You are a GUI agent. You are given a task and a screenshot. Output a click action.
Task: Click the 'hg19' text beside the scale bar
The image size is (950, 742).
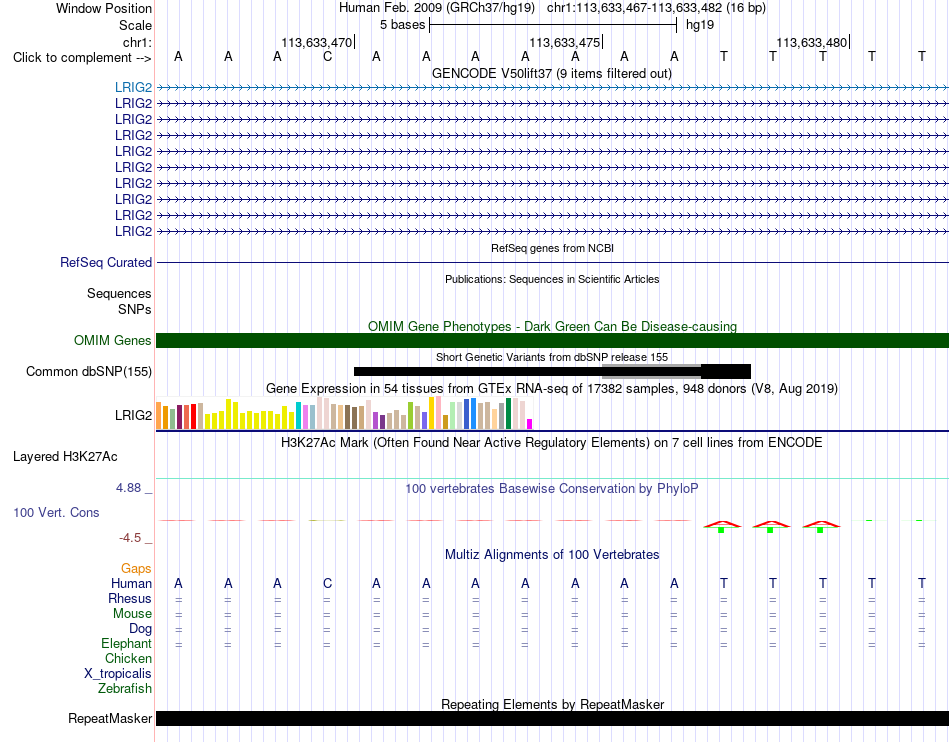click(700, 25)
